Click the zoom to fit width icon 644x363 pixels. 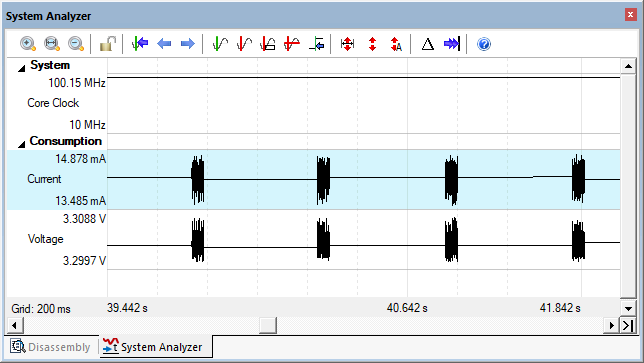point(52,44)
